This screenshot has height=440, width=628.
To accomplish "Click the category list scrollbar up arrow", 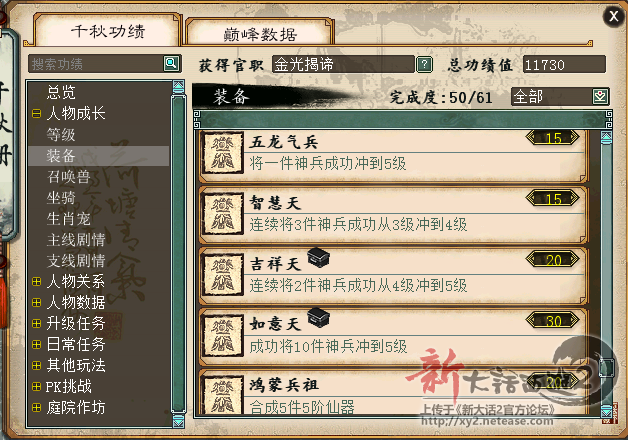I will point(178,87).
